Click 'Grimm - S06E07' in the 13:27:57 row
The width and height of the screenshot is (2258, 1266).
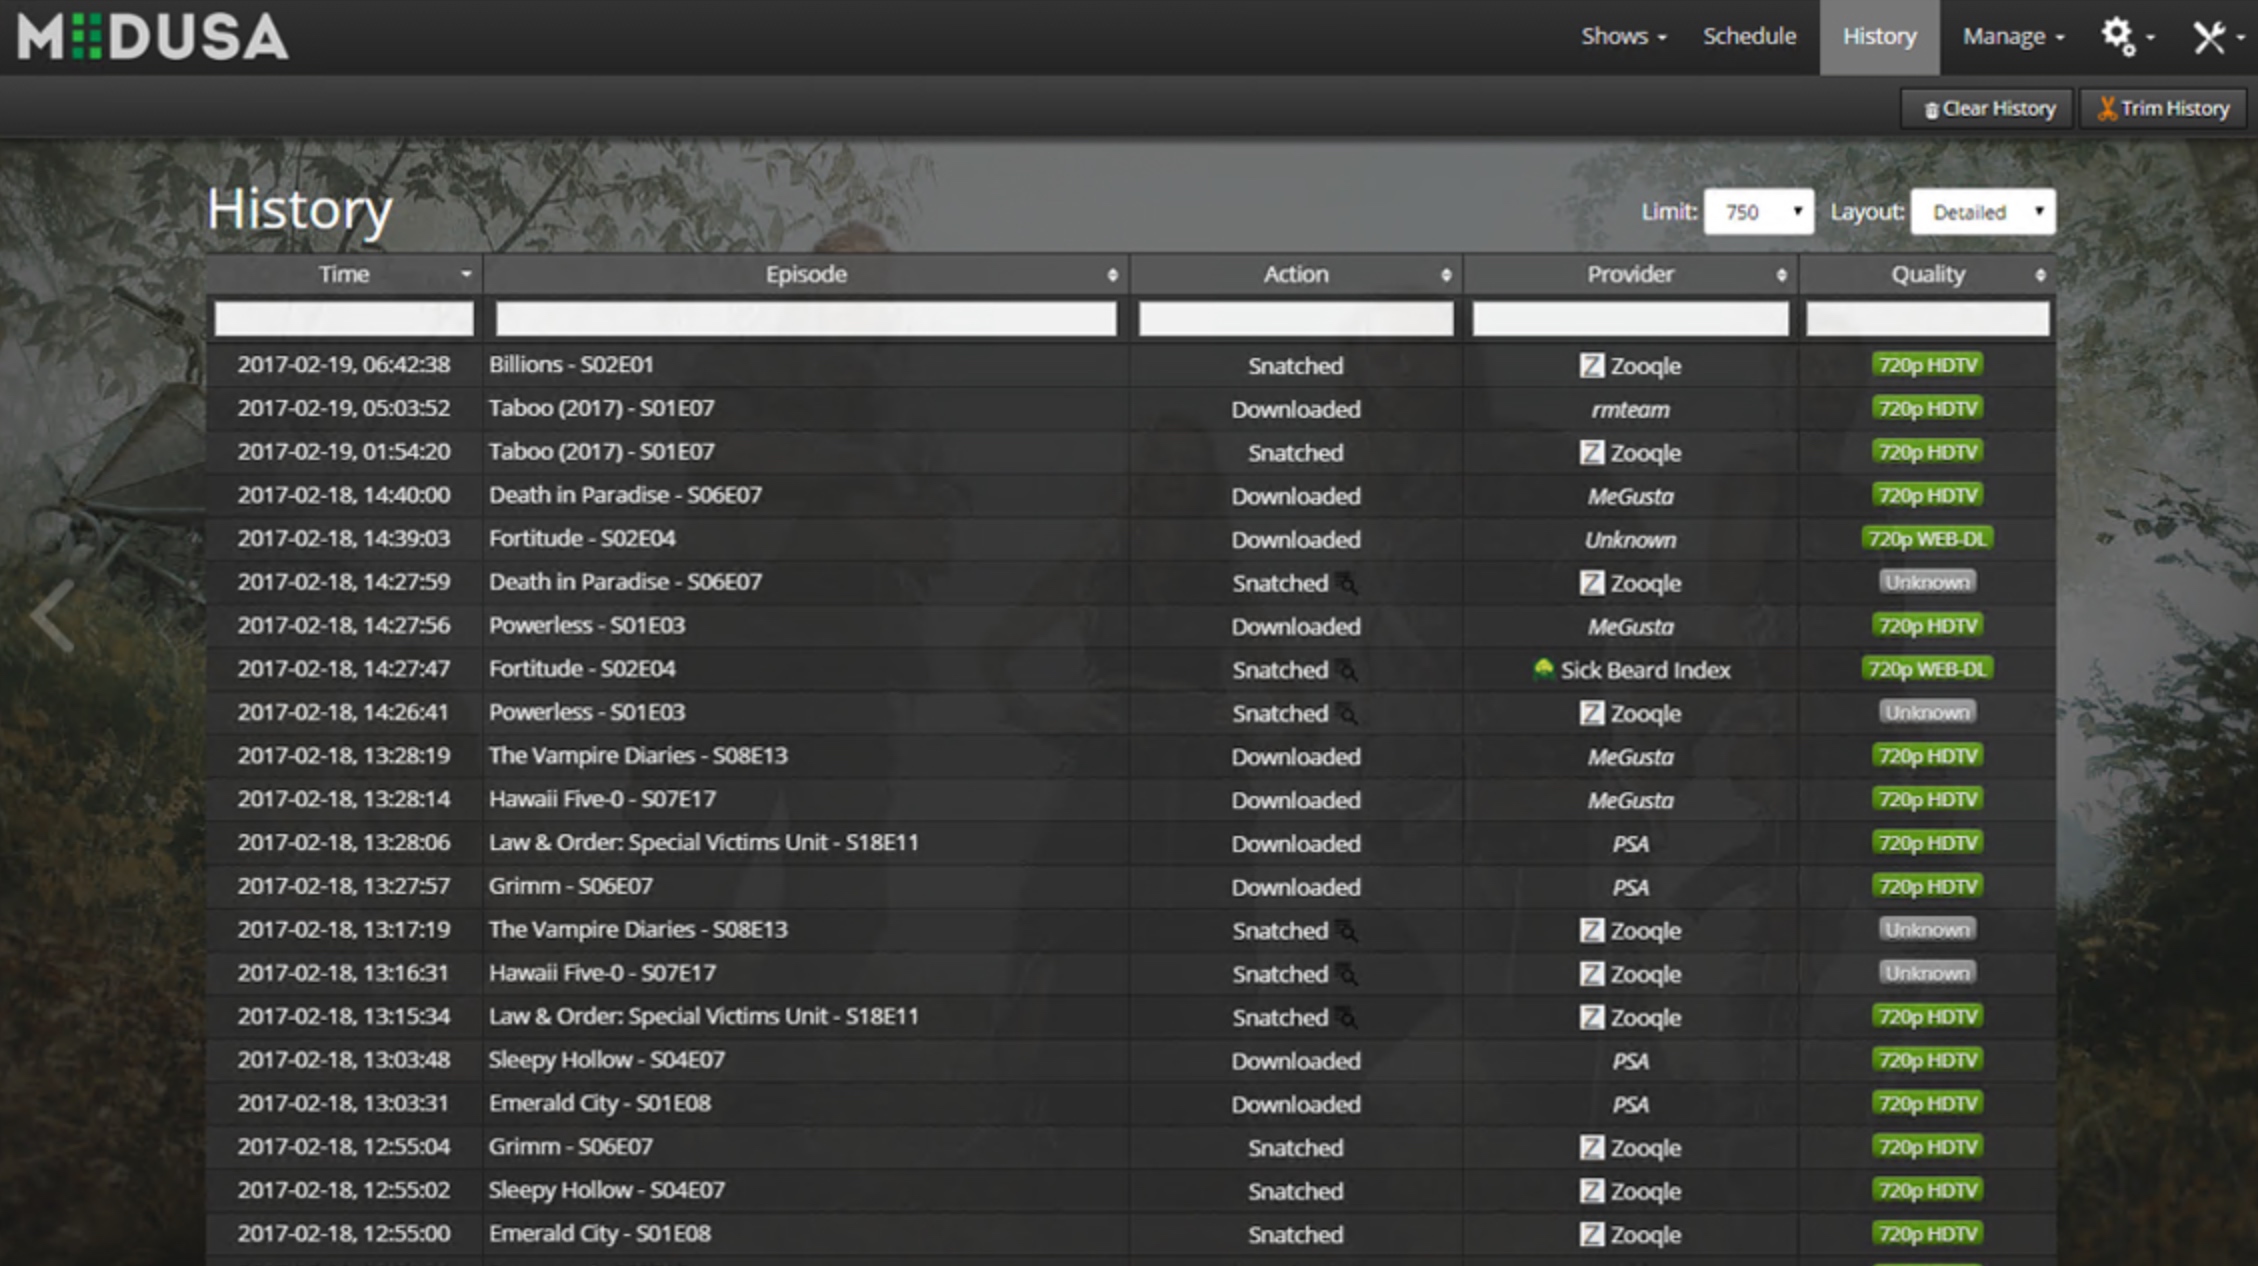point(570,886)
